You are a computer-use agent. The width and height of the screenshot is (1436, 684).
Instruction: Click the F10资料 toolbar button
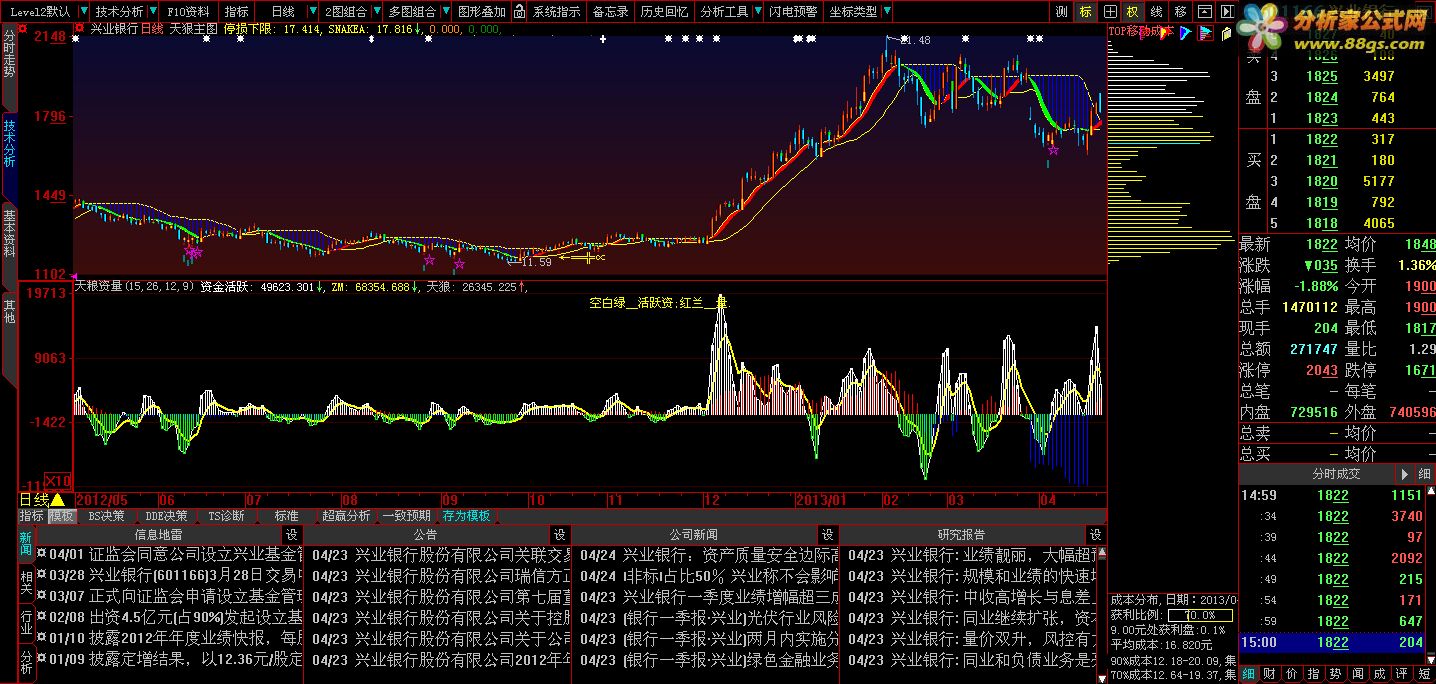pos(189,12)
